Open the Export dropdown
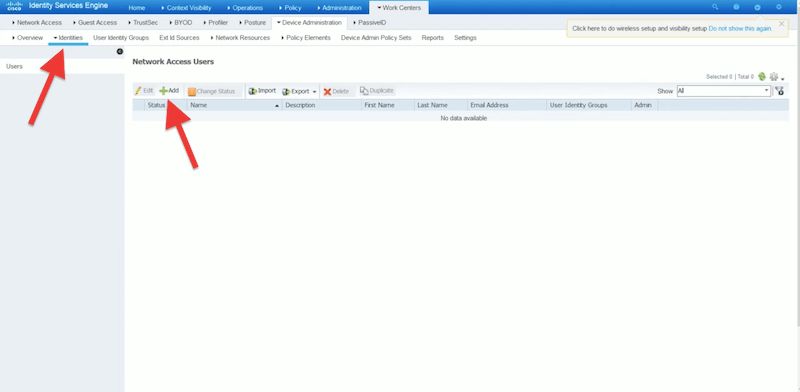800x392 pixels. click(x=299, y=91)
